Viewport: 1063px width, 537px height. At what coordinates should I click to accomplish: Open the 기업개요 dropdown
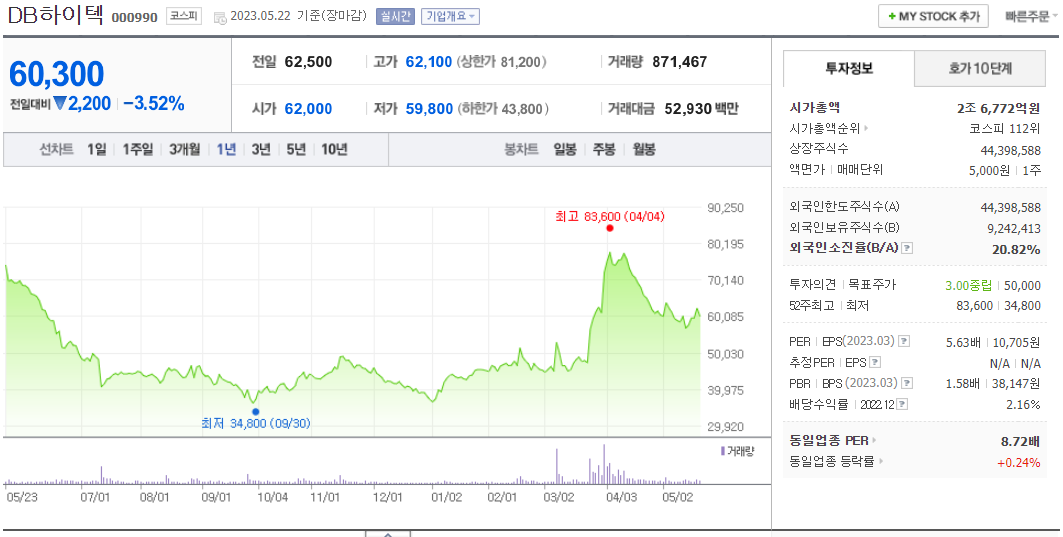click(x=450, y=16)
